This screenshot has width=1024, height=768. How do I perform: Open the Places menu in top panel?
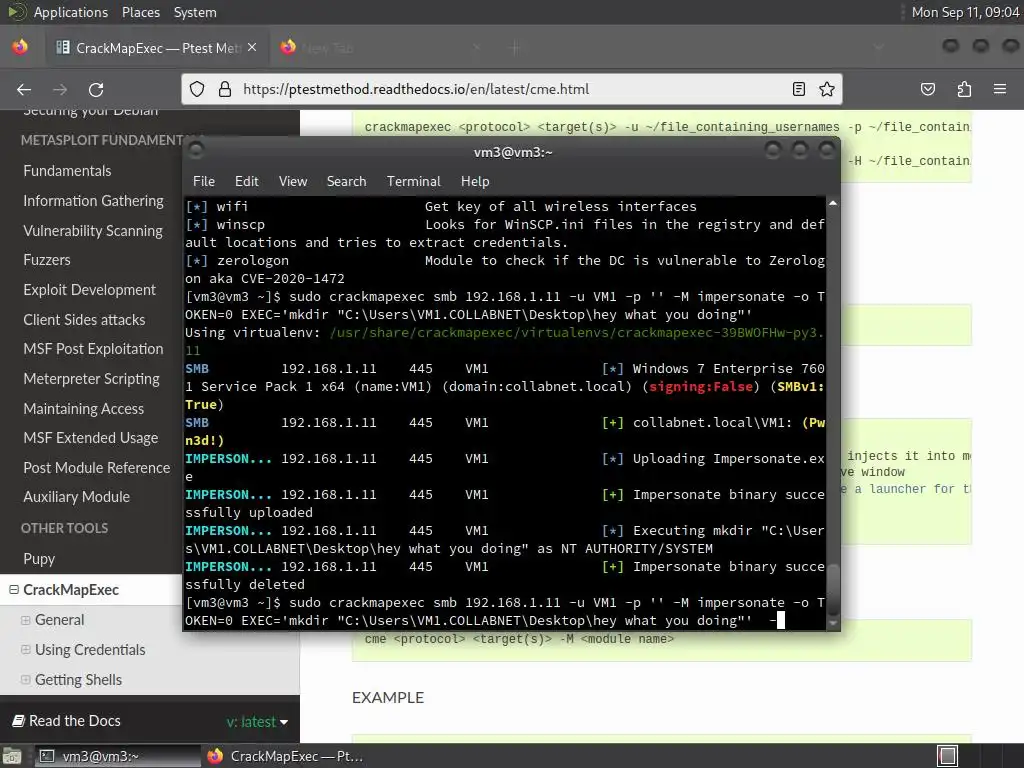[141, 12]
